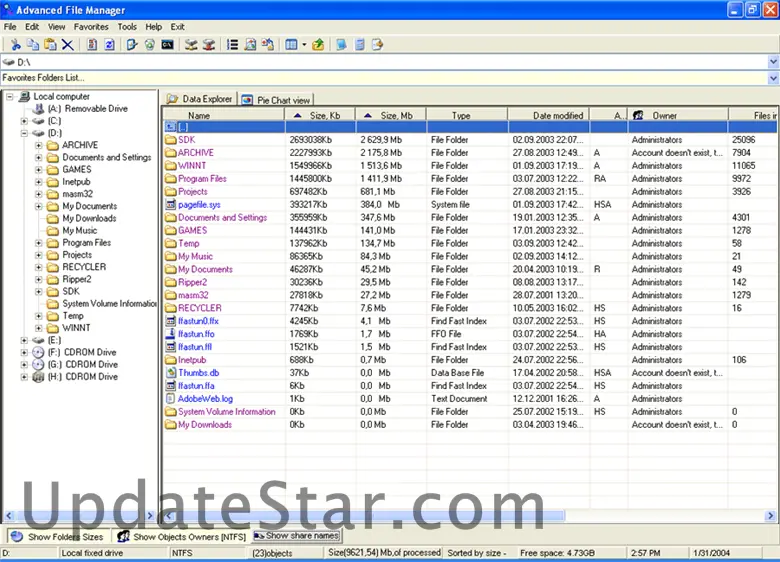Click the Delete X icon in toolbar

pyautogui.click(x=67, y=44)
